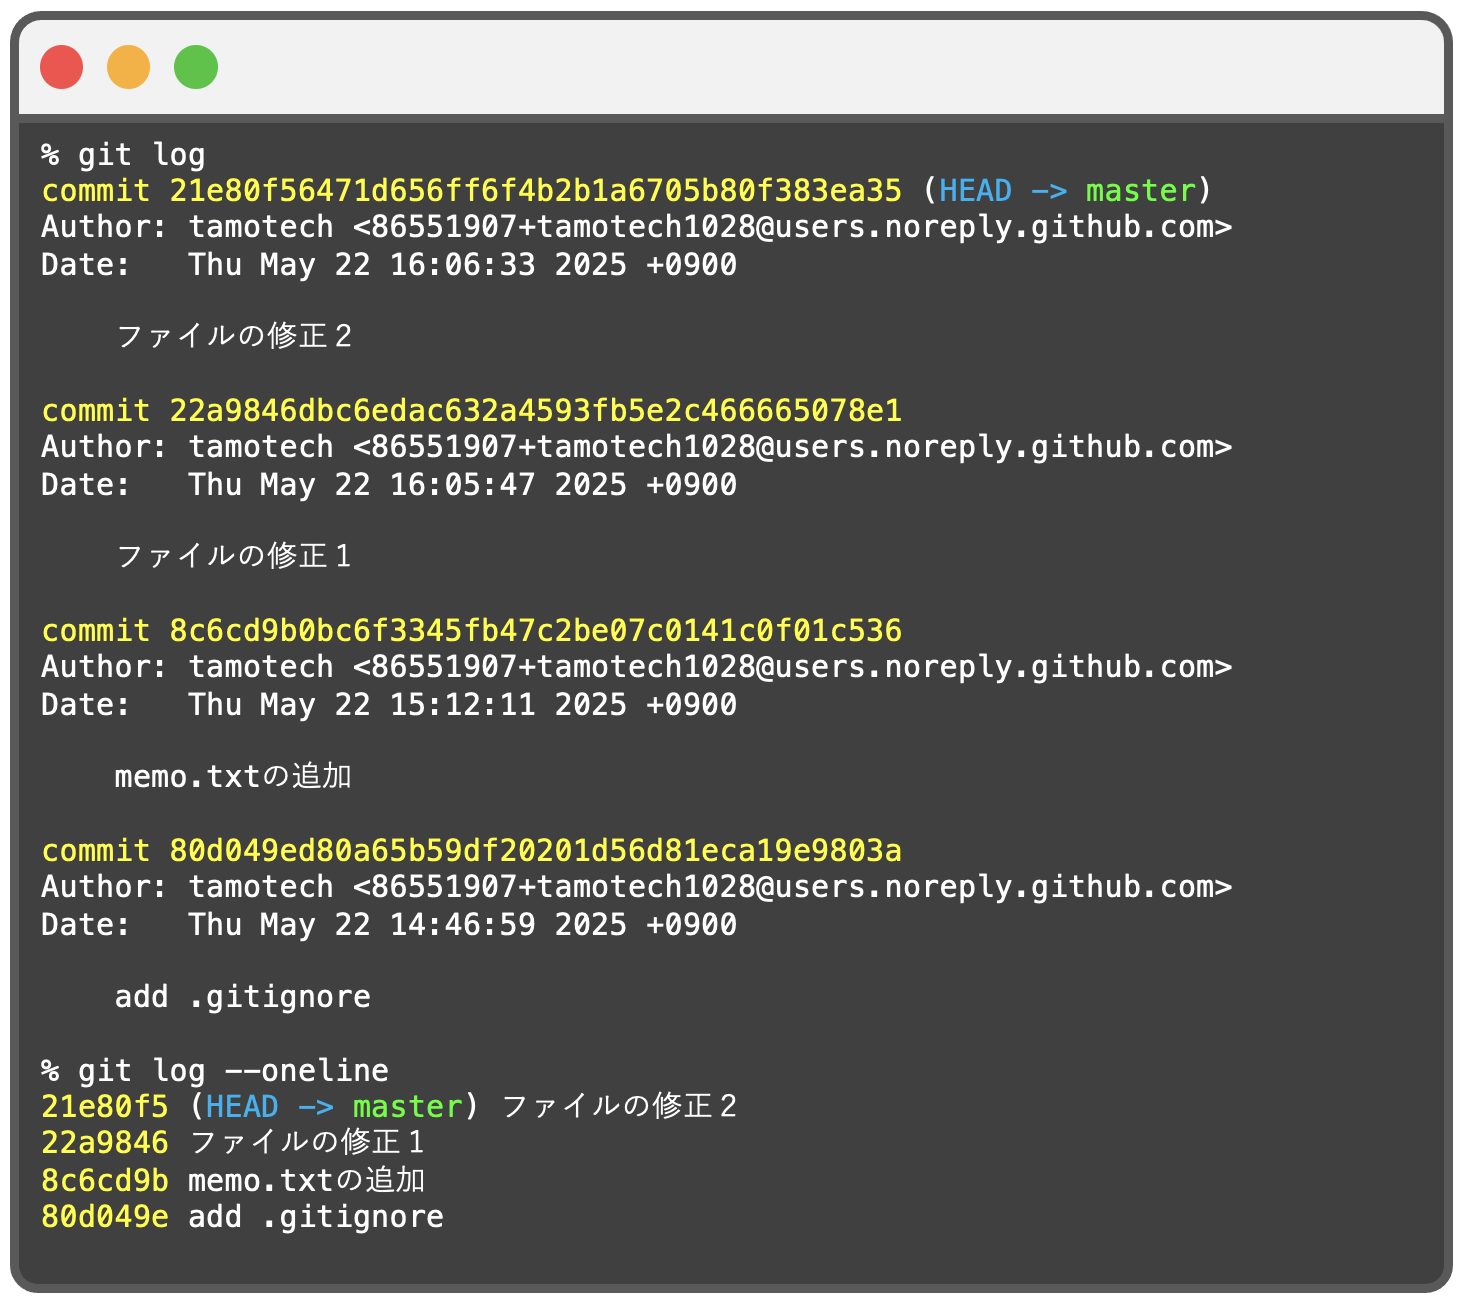The width and height of the screenshot is (1466, 1306).
Task: Click the red close window button
Action: (62, 66)
